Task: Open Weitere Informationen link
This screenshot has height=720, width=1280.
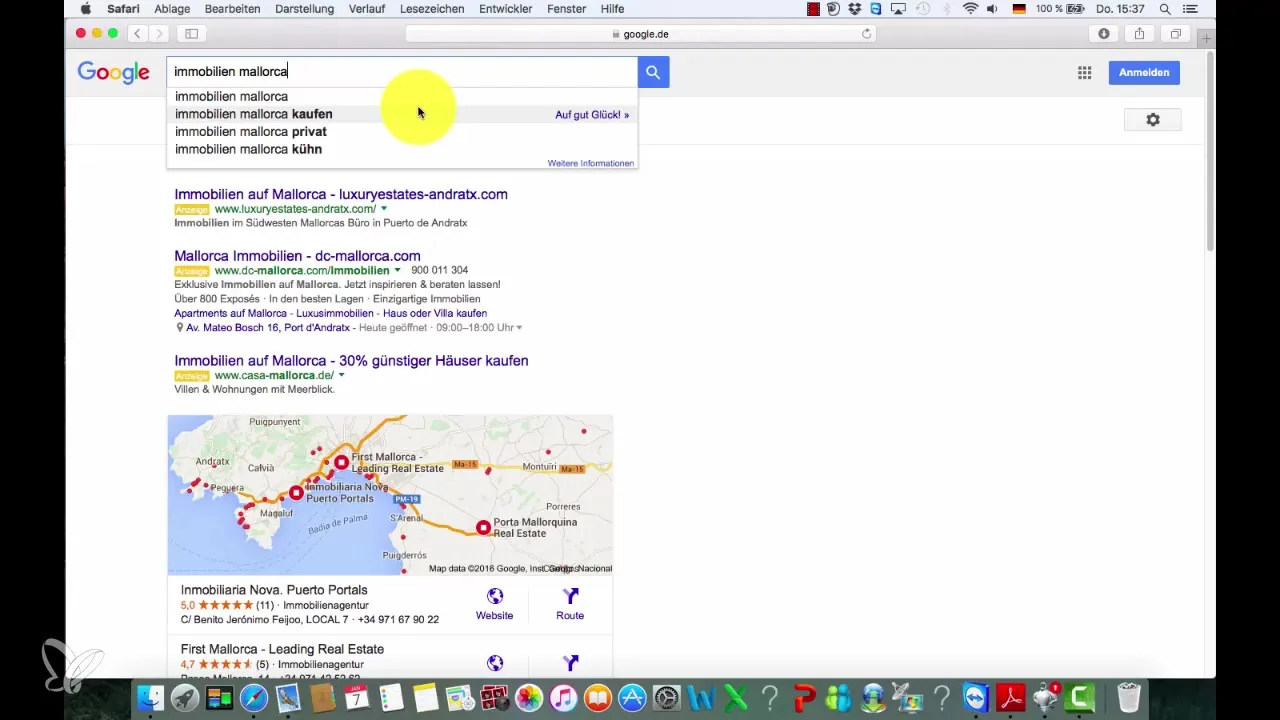Action: 591,163
